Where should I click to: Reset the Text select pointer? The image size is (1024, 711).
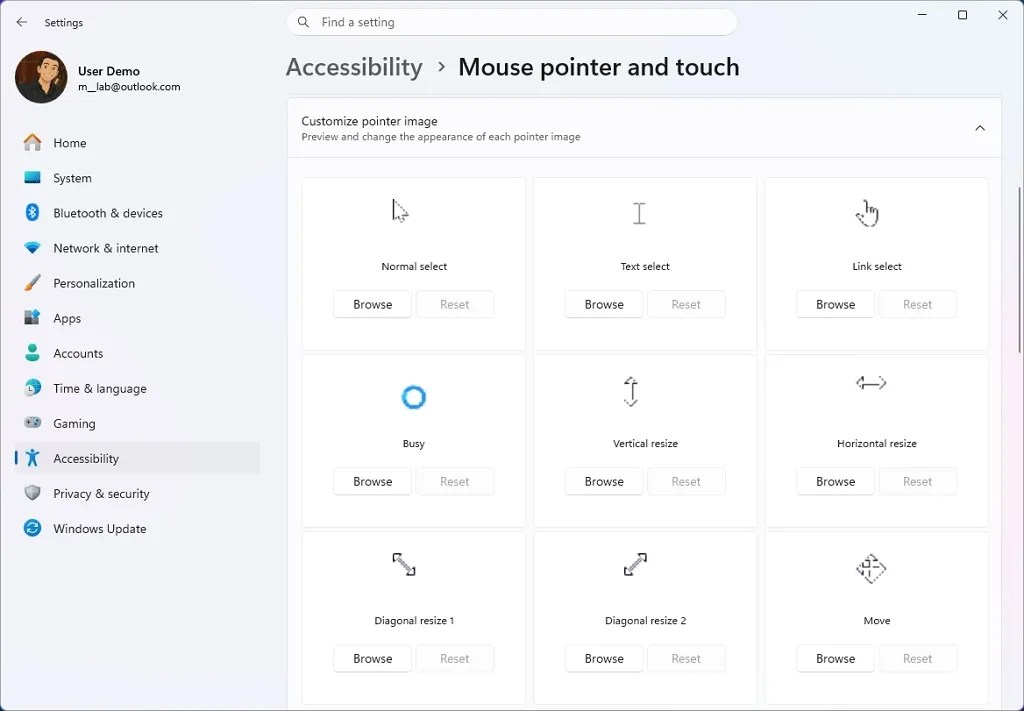pyautogui.click(x=686, y=304)
